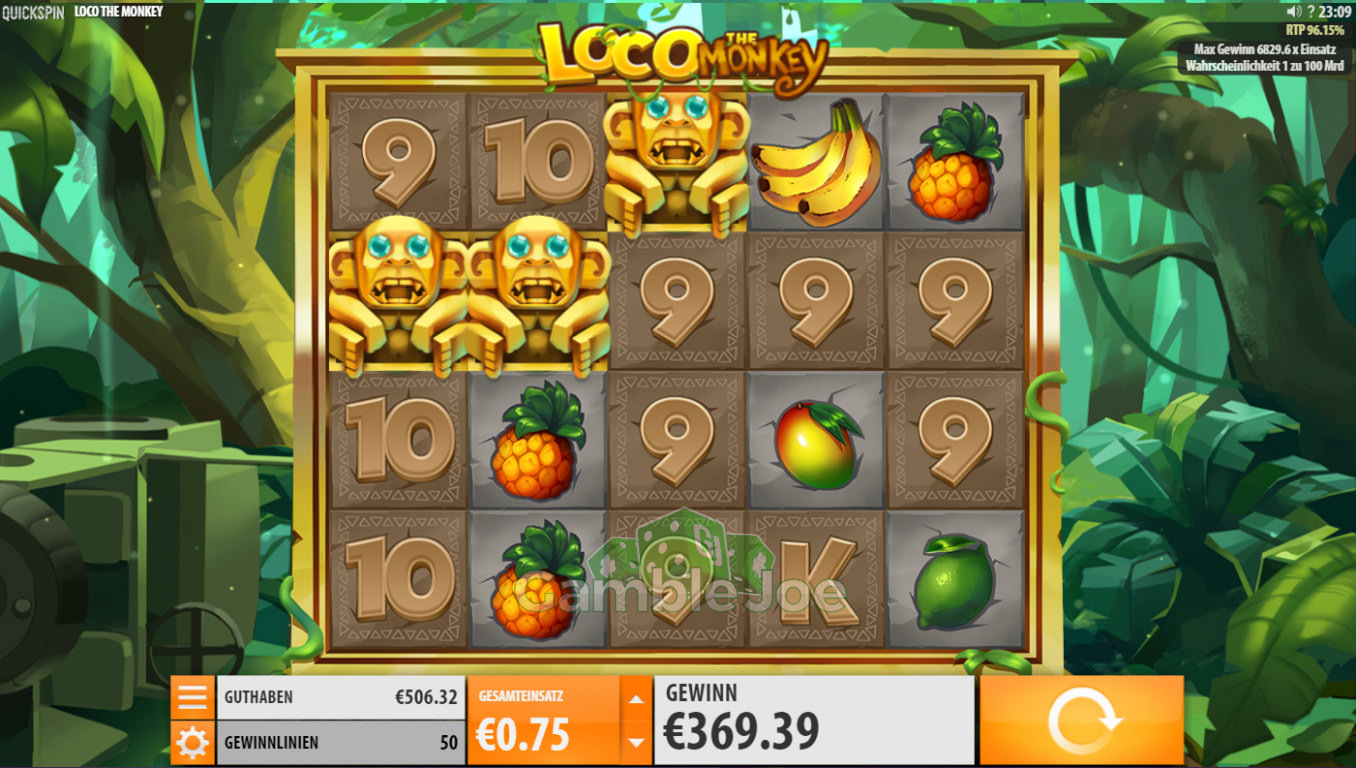The width and height of the screenshot is (1356, 768).
Task: Open the hamburger menu icon
Action: pos(192,697)
